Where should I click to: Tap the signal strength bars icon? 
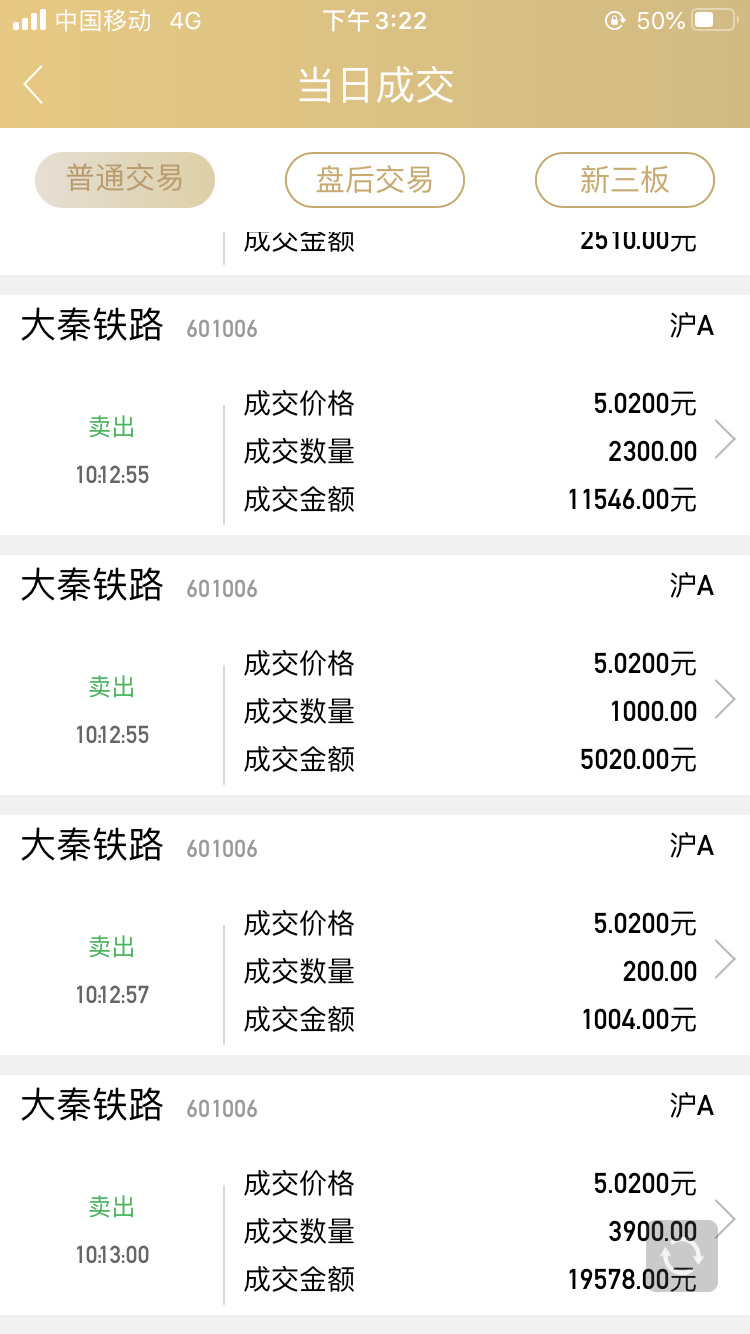(30, 20)
